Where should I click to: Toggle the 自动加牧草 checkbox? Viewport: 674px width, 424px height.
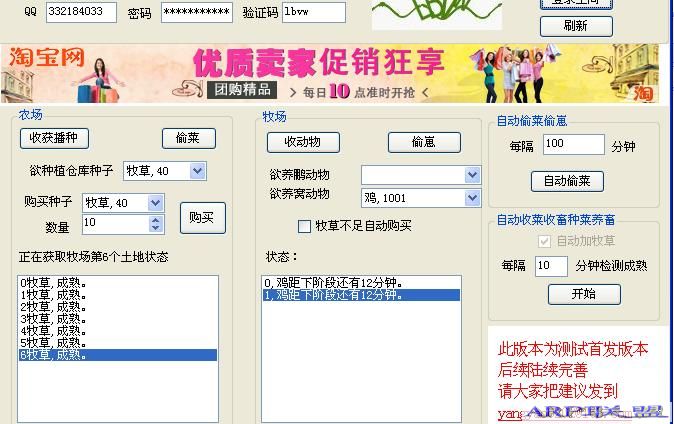click(544, 241)
